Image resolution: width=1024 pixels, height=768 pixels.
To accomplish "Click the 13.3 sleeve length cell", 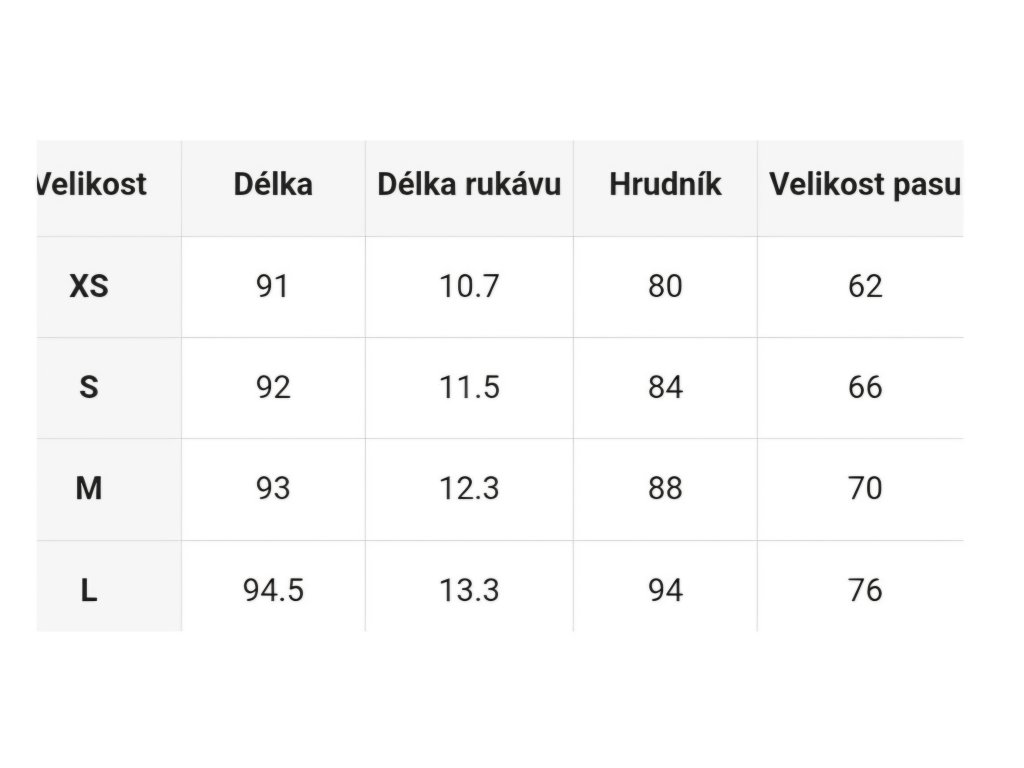I will click(469, 590).
